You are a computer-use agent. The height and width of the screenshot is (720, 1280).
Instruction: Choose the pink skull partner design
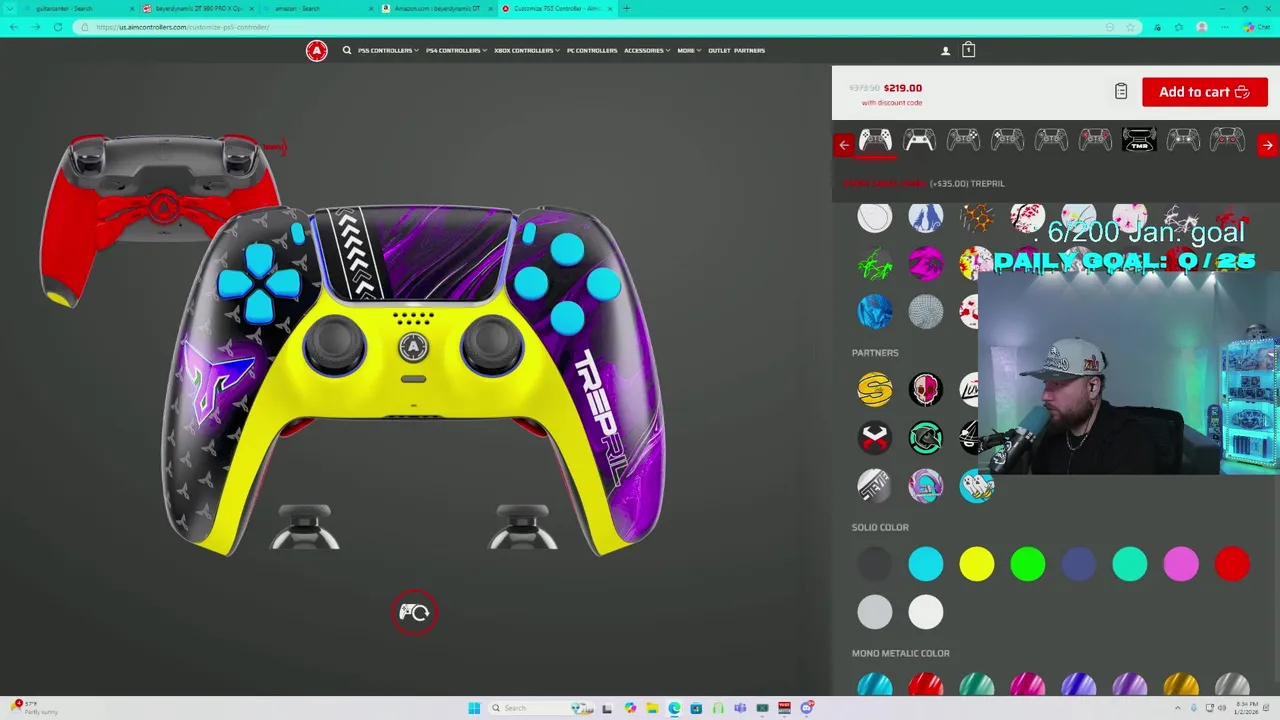coord(925,389)
